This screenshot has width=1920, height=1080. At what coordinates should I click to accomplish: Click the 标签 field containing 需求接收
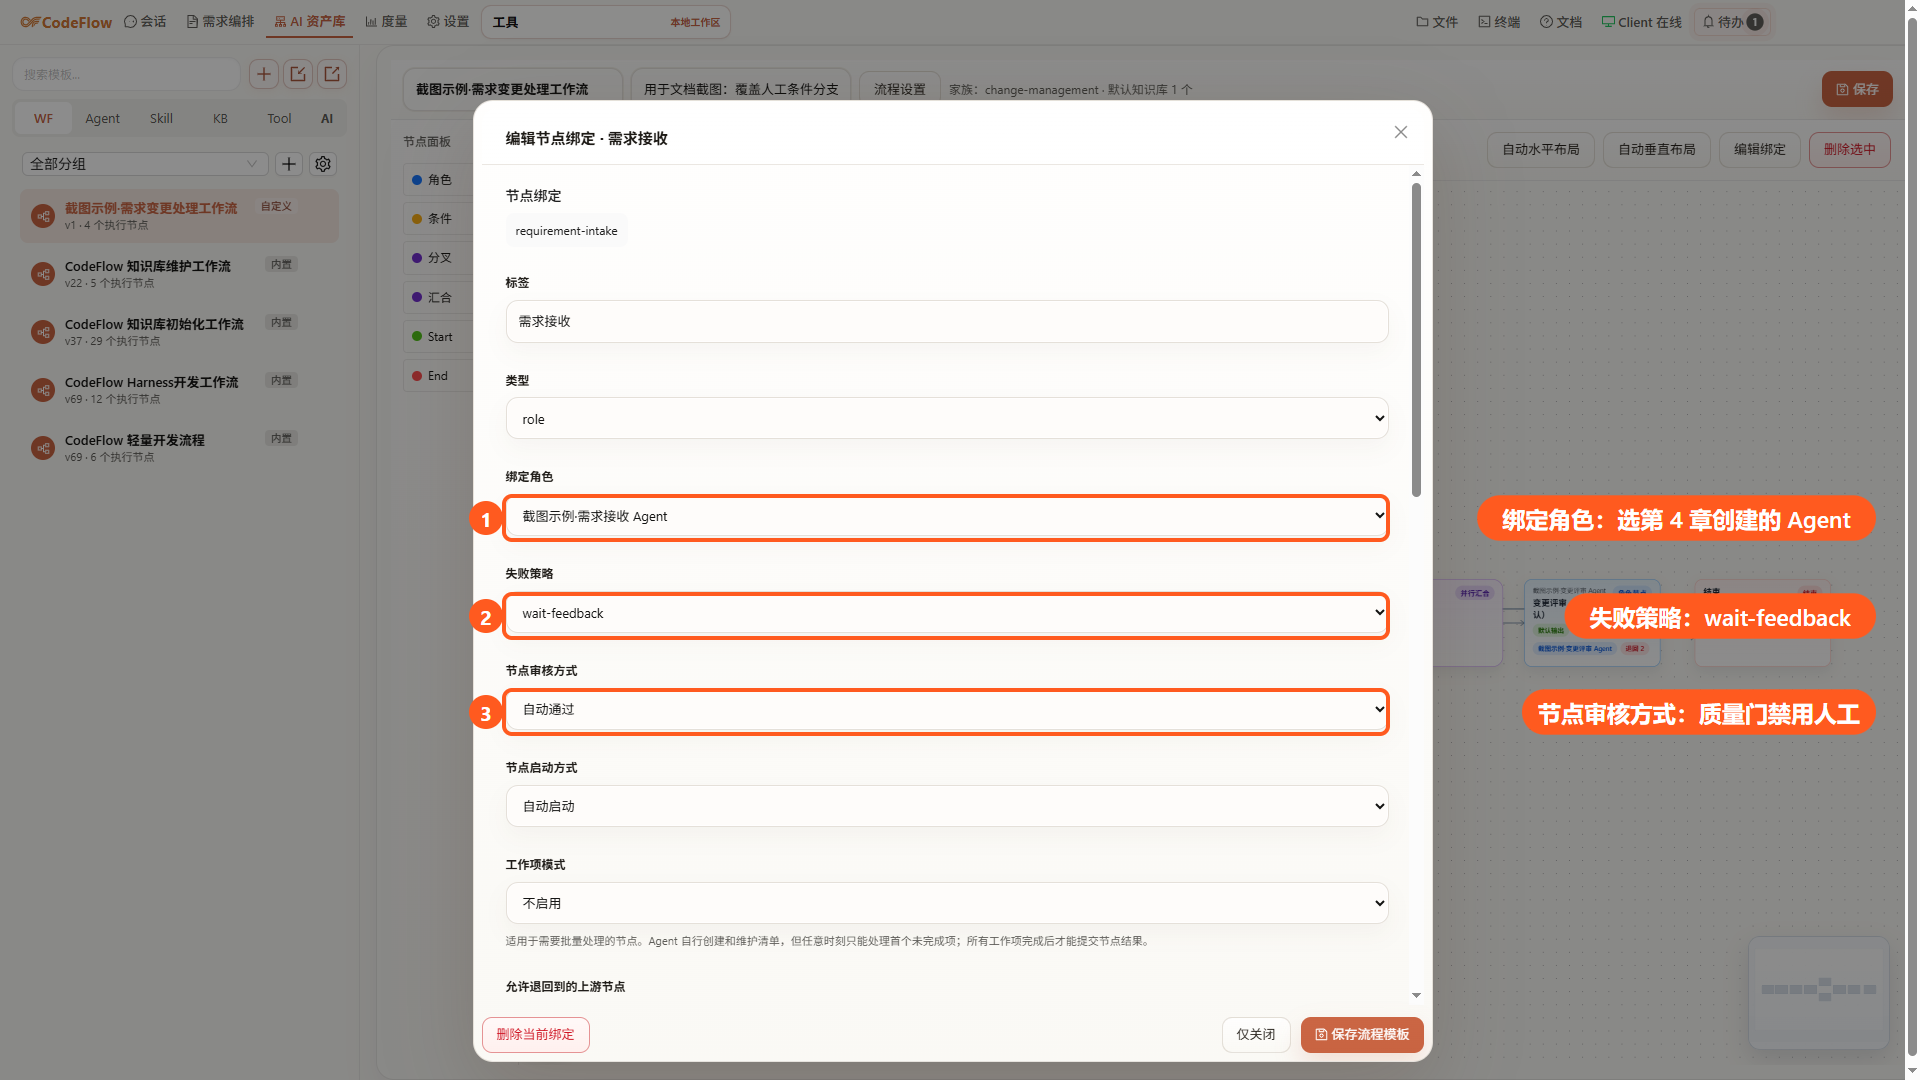coord(947,322)
